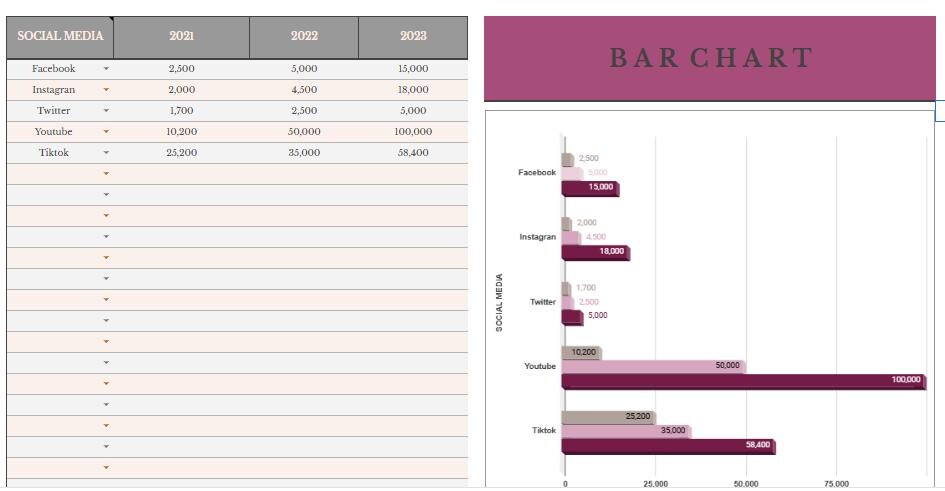Select the 2021 column header
Screen dimensions: 945x491
click(181, 37)
